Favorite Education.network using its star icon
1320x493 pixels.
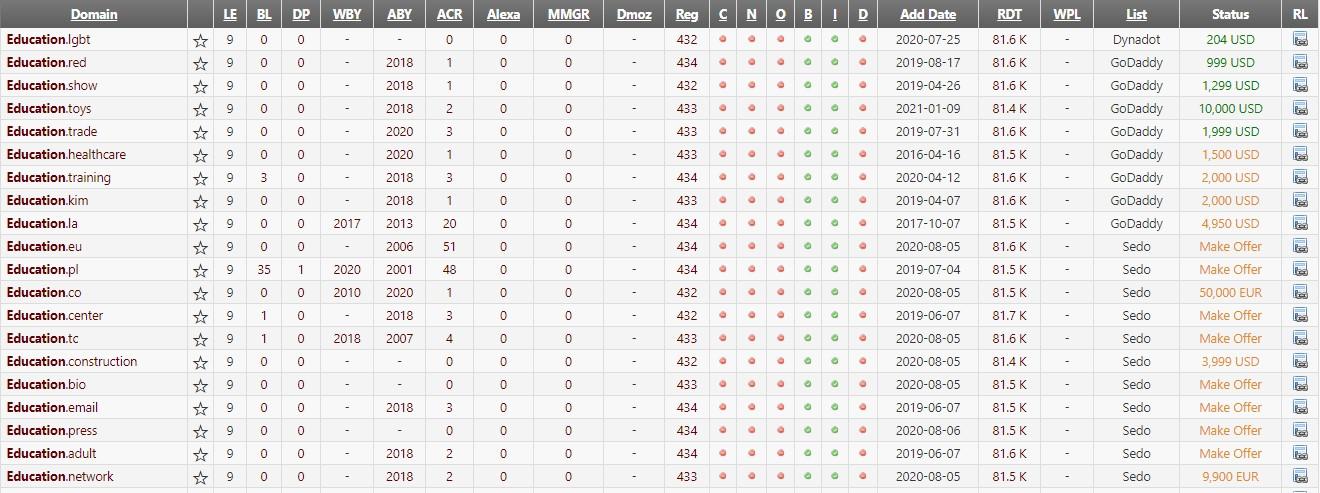(200, 477)
